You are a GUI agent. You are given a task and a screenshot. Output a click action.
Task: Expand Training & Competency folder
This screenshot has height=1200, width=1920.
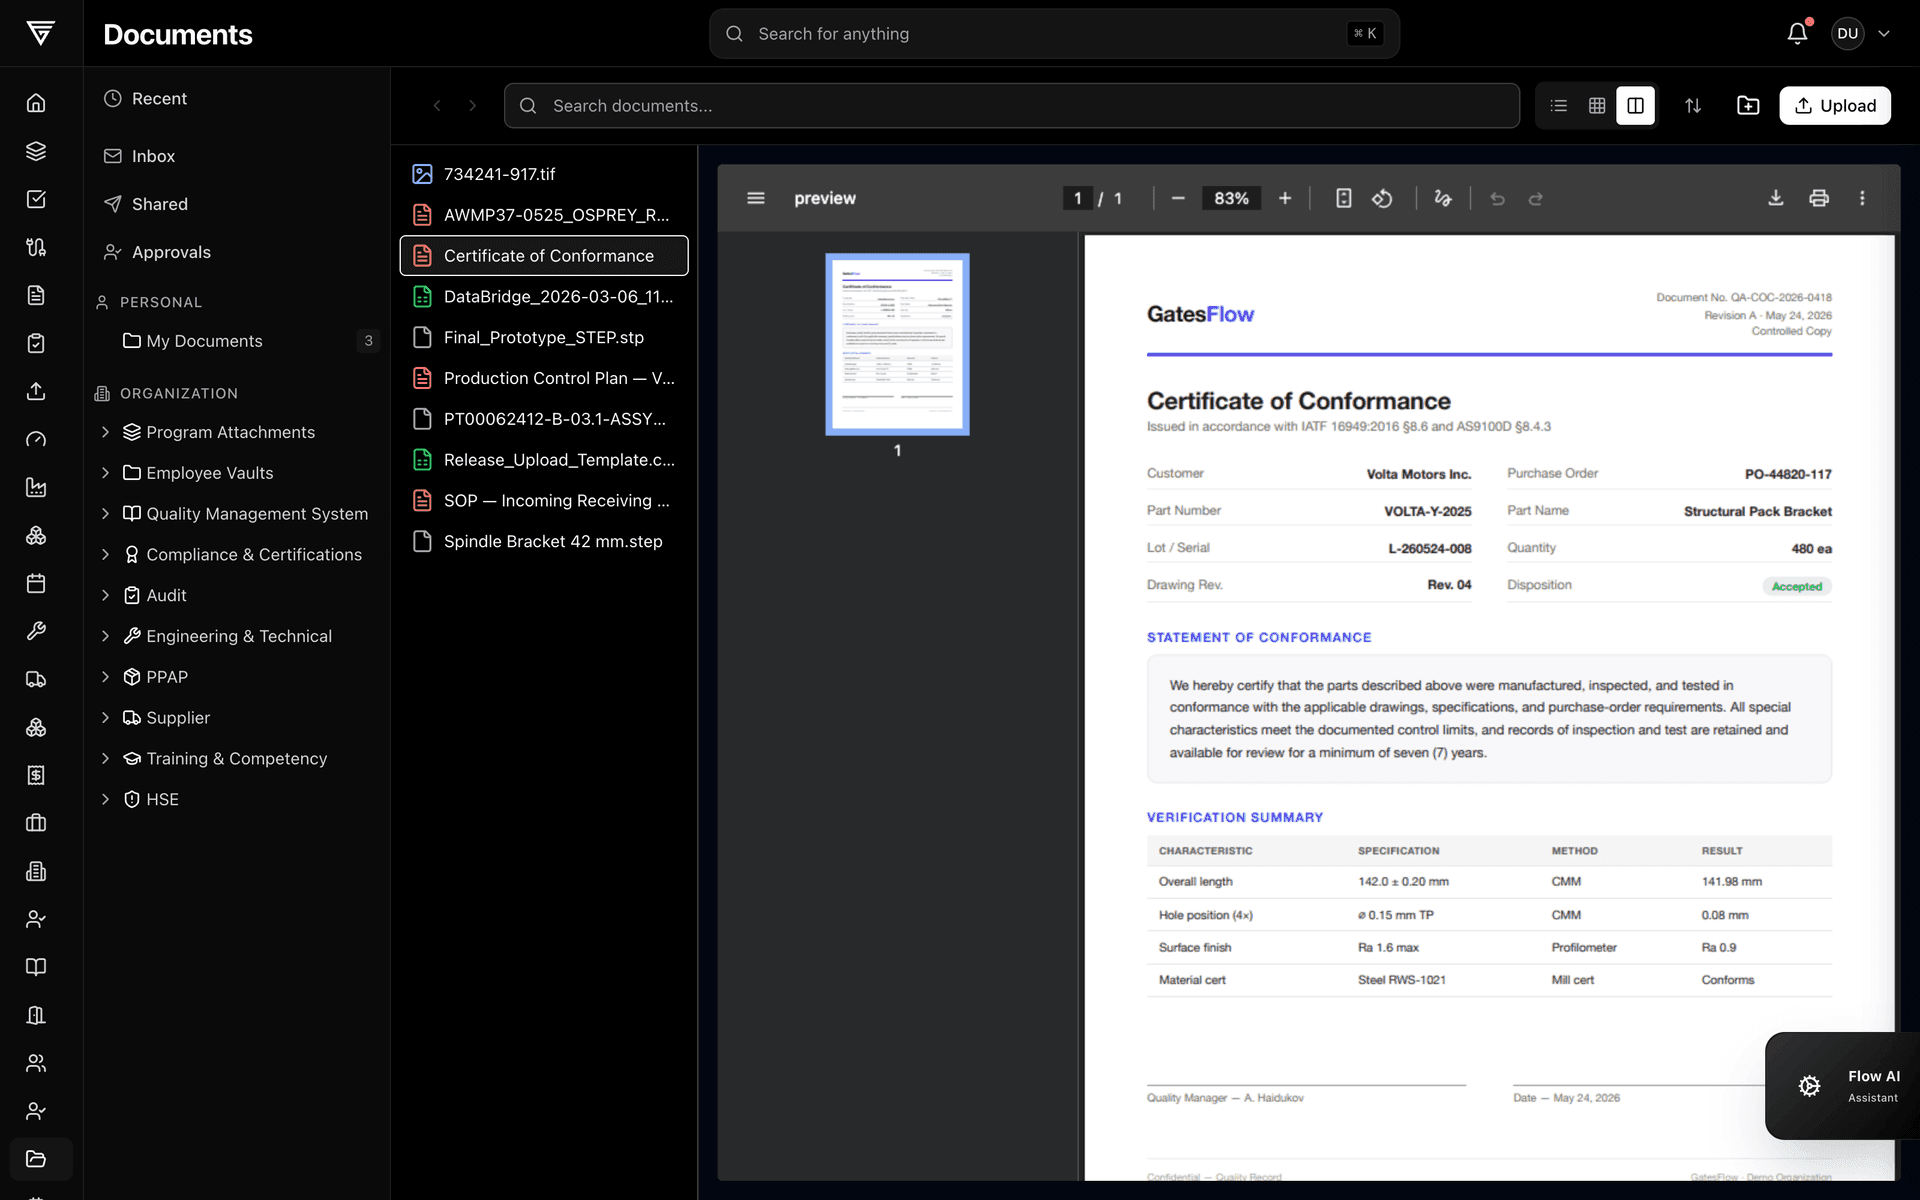pyautogui.click(x=105, y=759)
